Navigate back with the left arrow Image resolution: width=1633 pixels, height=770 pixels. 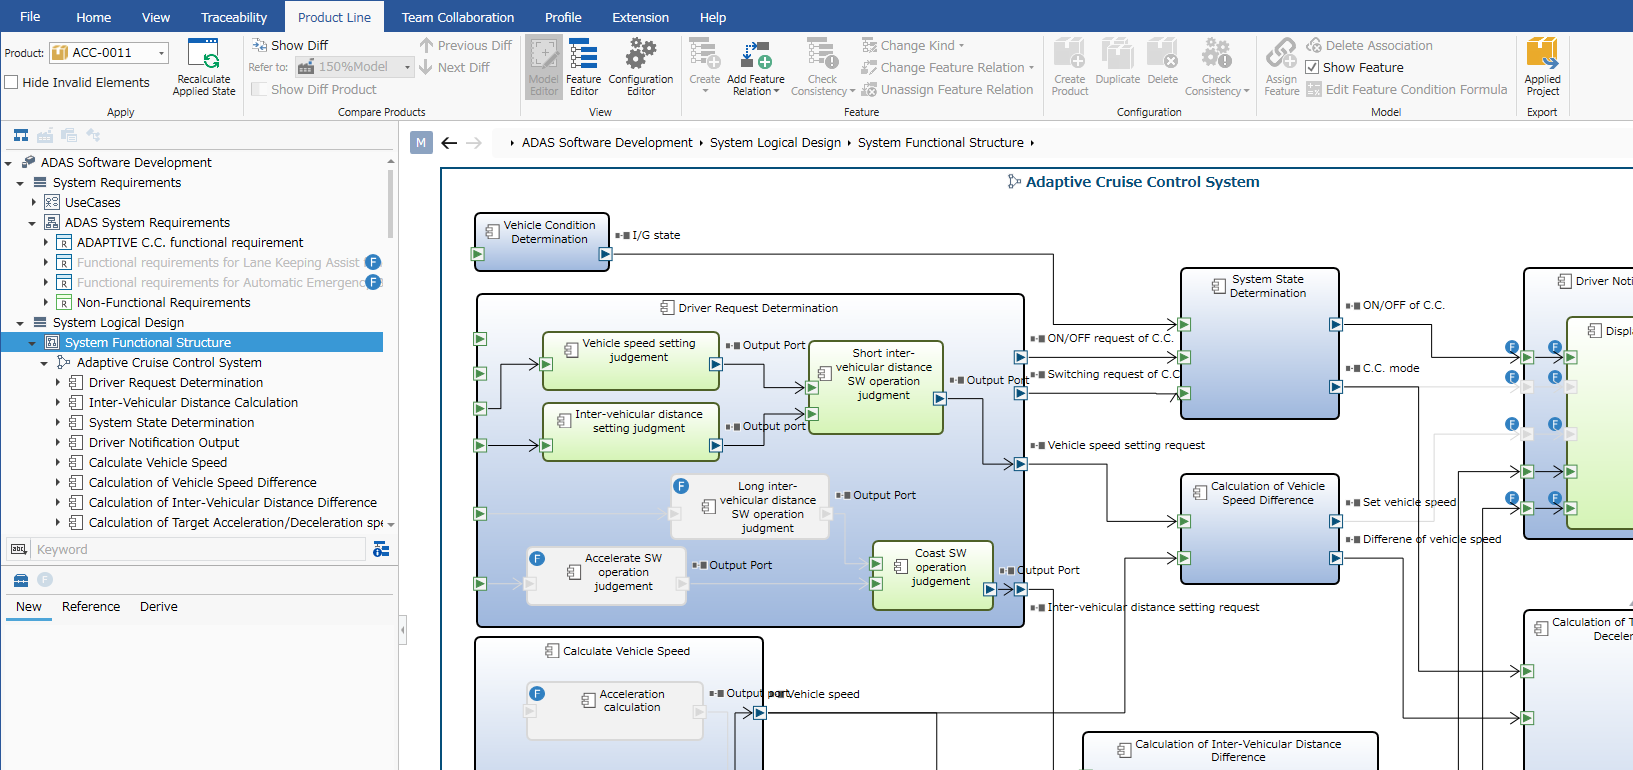click(449, 143)
